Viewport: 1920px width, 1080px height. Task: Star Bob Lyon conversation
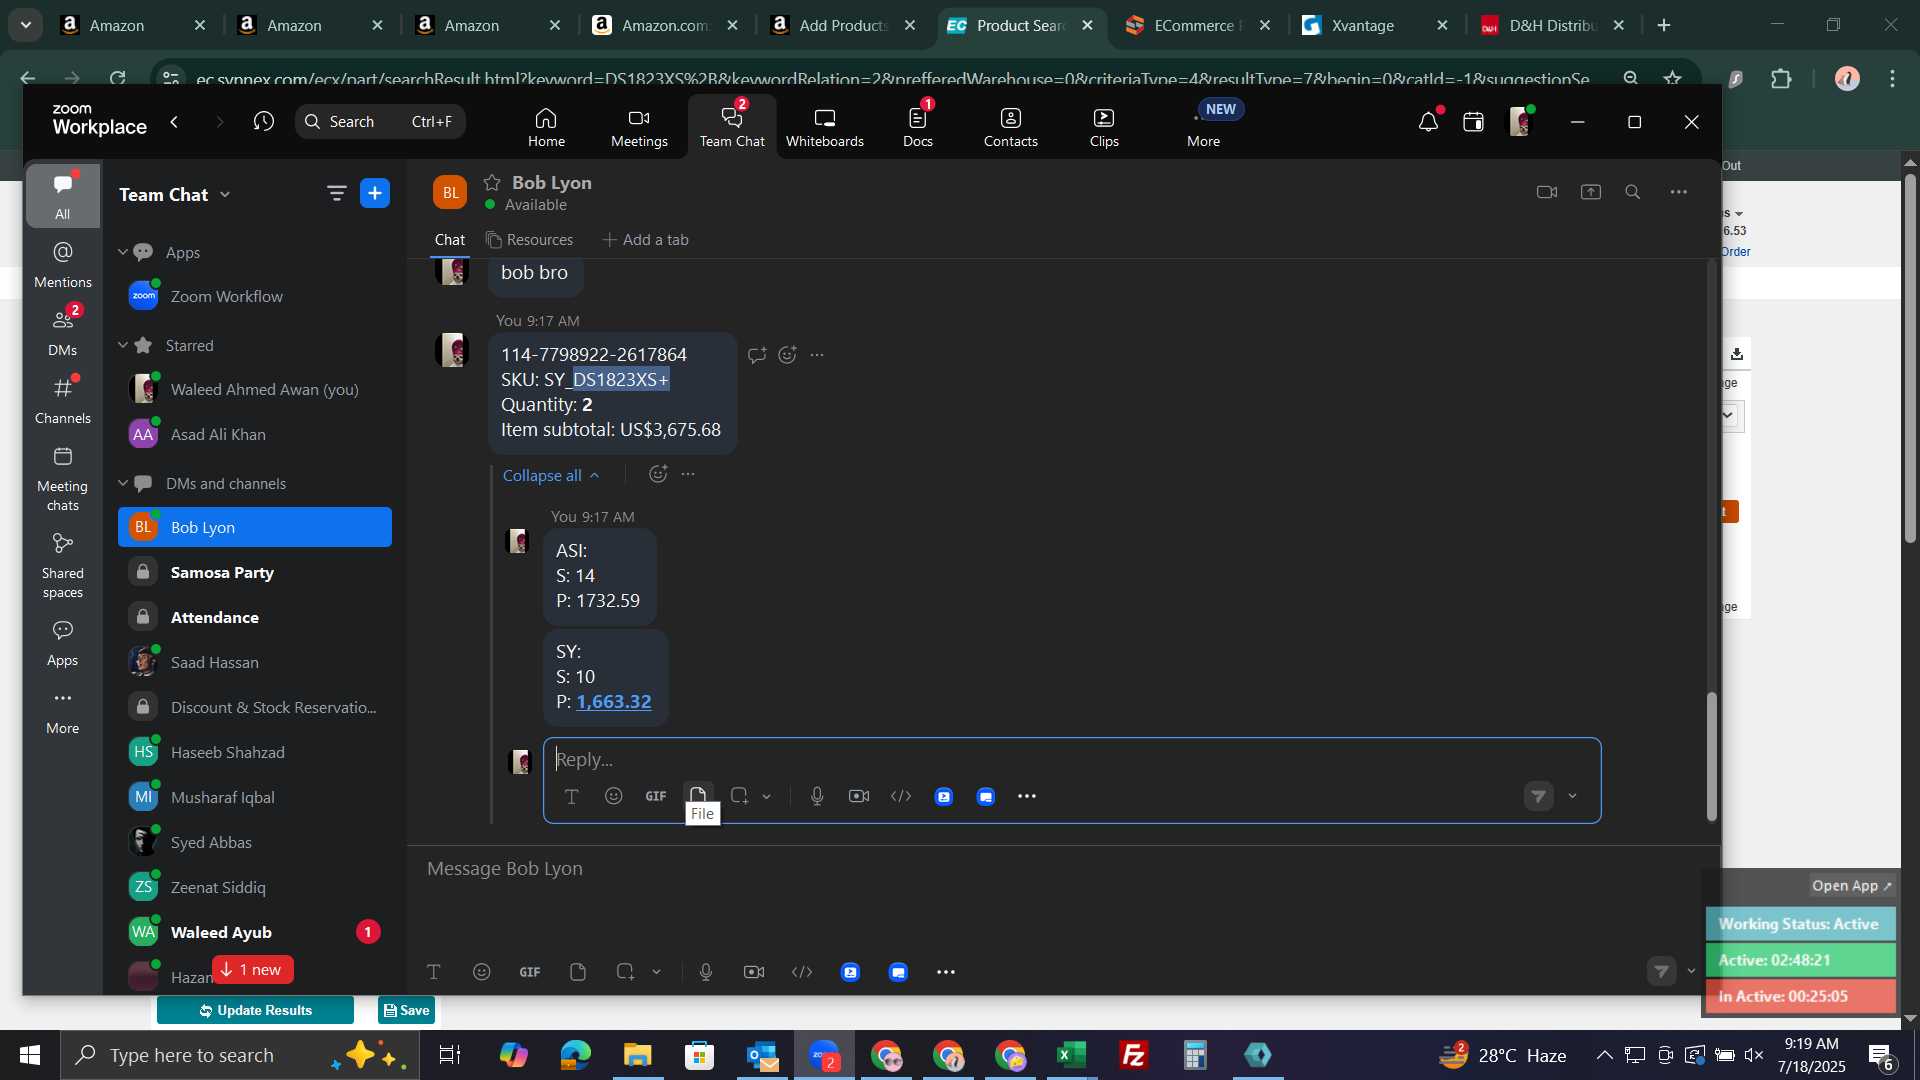tap(492, 182)
